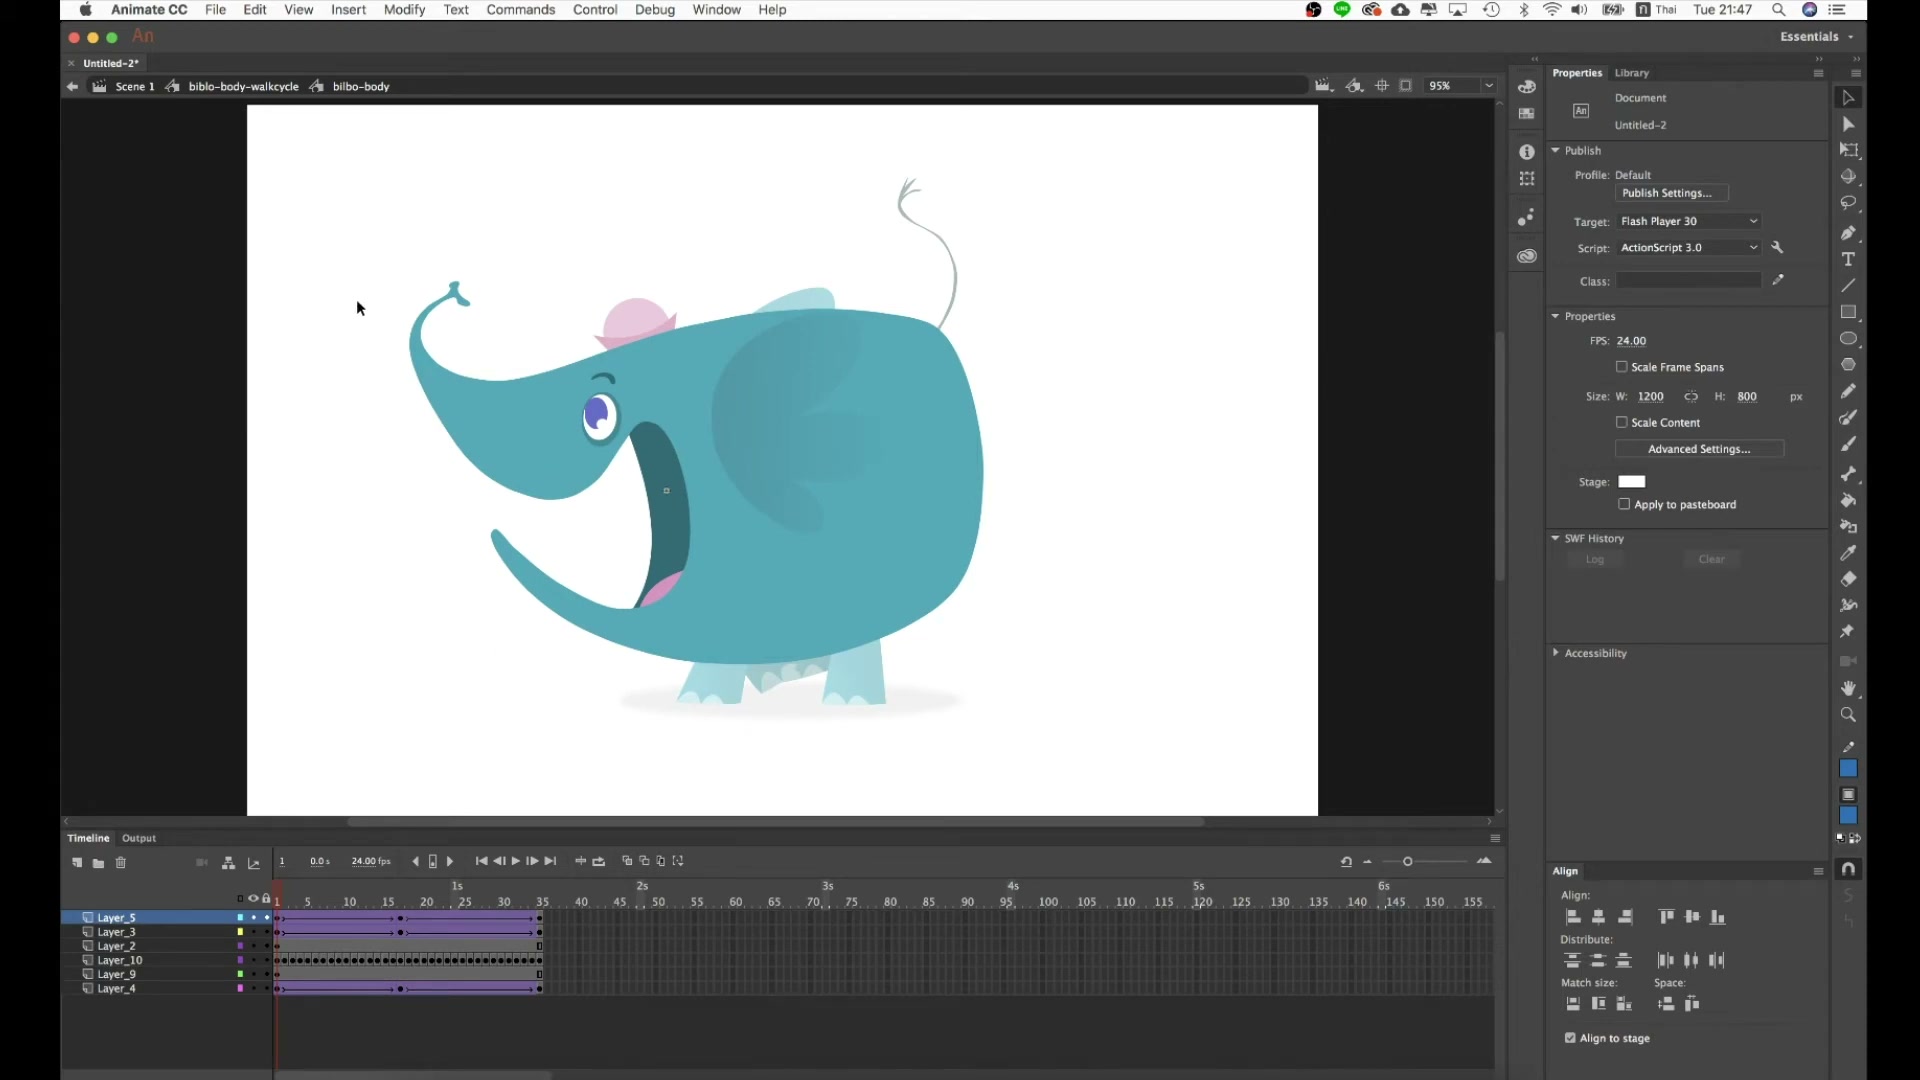Click the Publish Settings button
Viewport: 1920px width, 1080px height.
[1671, 193]
